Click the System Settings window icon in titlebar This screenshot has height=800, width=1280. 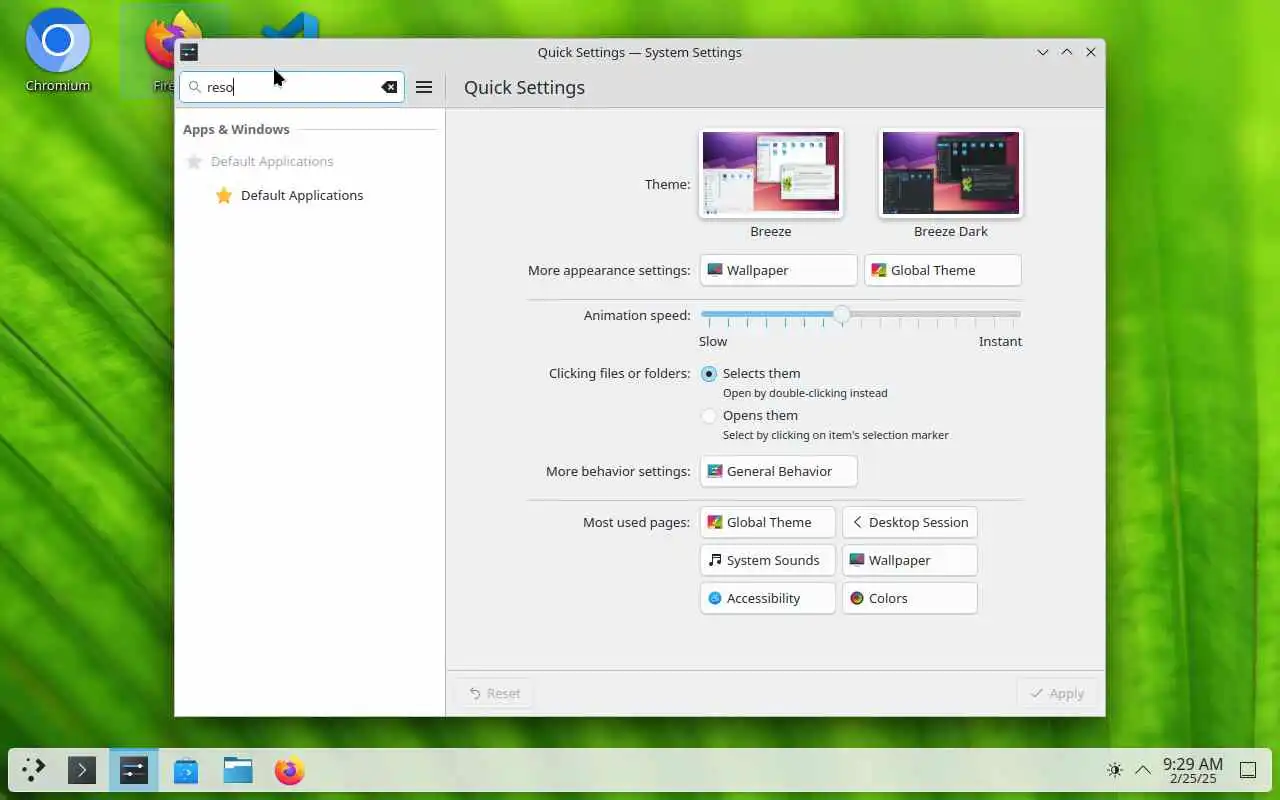(189, 52)
